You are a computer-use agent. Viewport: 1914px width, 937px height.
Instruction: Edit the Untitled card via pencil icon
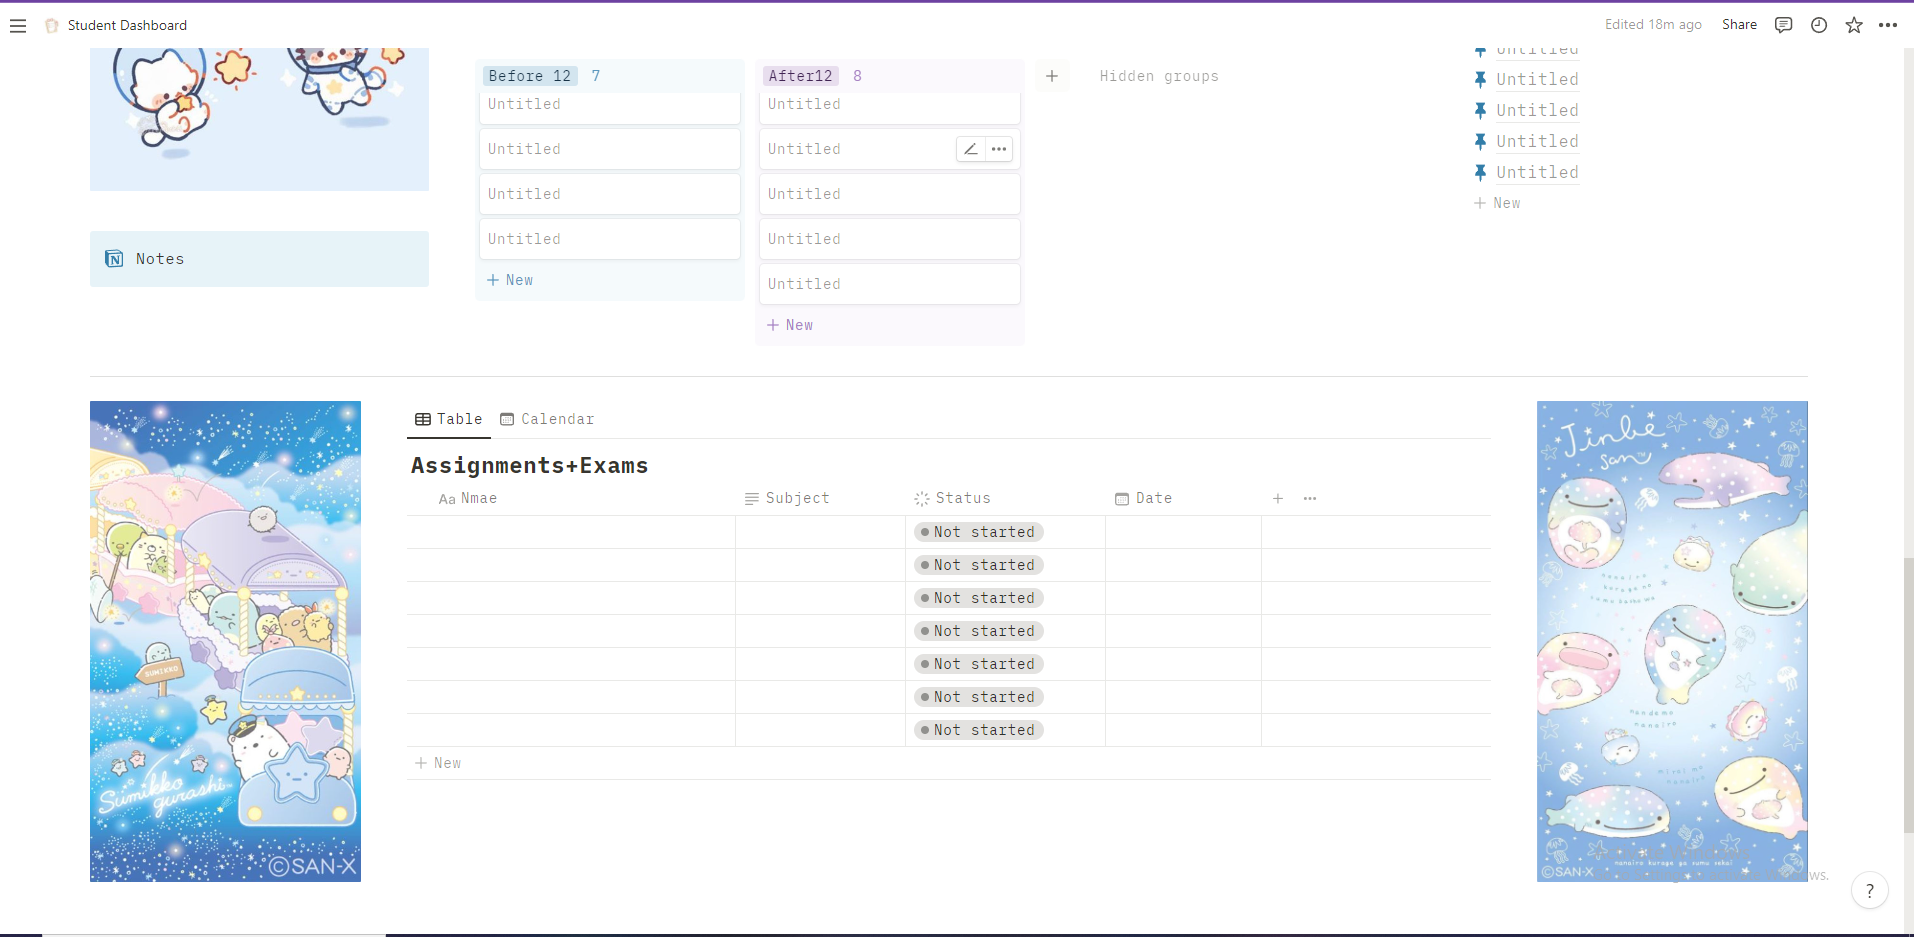click(969, 148)
